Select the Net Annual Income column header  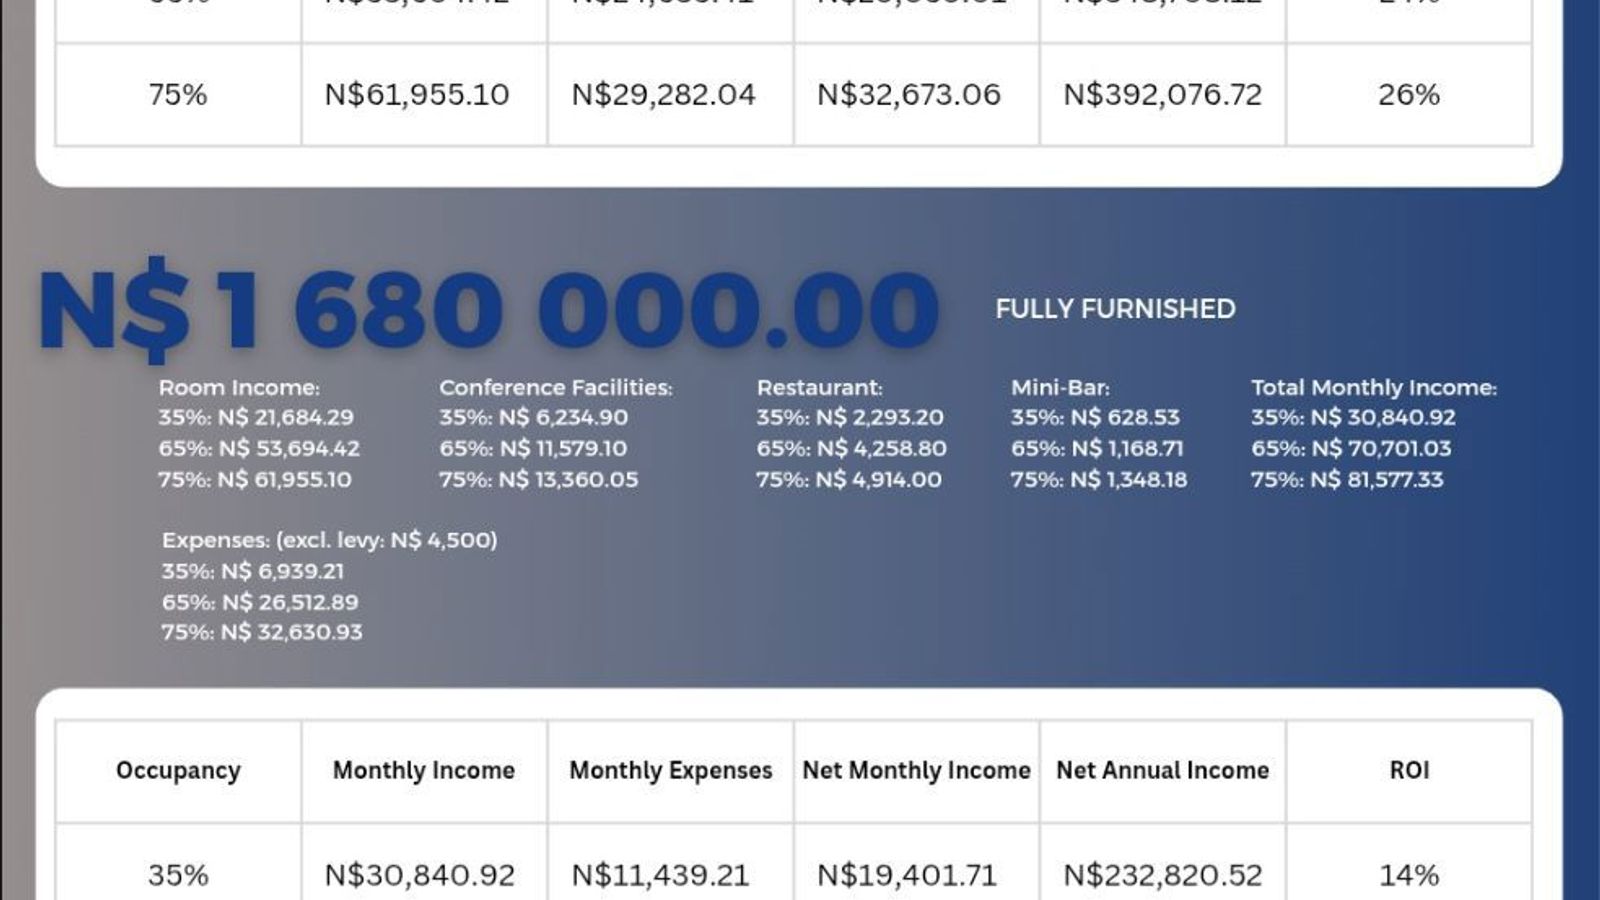click(x=1162, y=770)
